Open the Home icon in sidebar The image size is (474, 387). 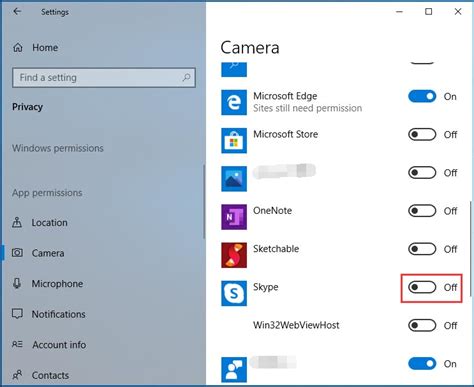pos(18,48)
